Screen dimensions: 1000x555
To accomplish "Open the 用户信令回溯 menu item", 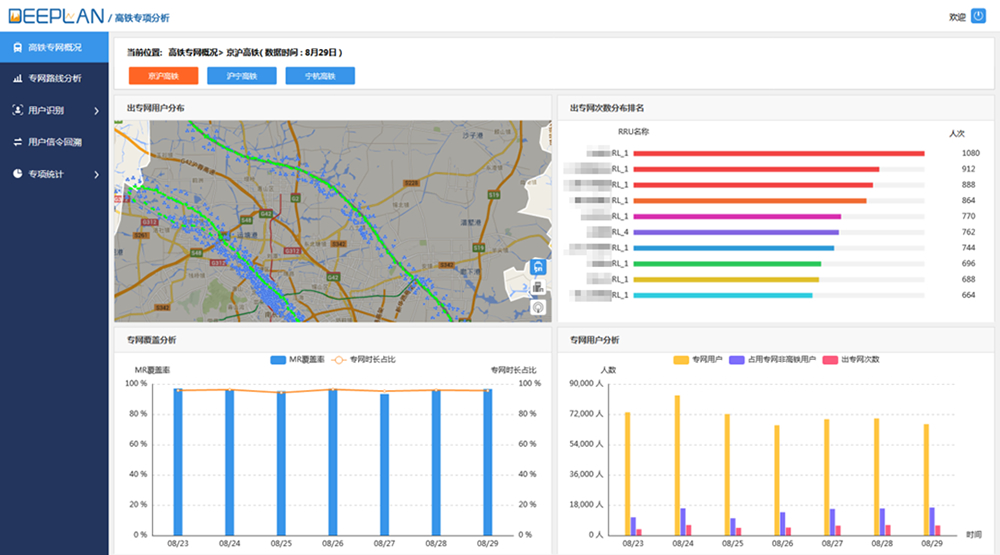I will coord(55,142).
